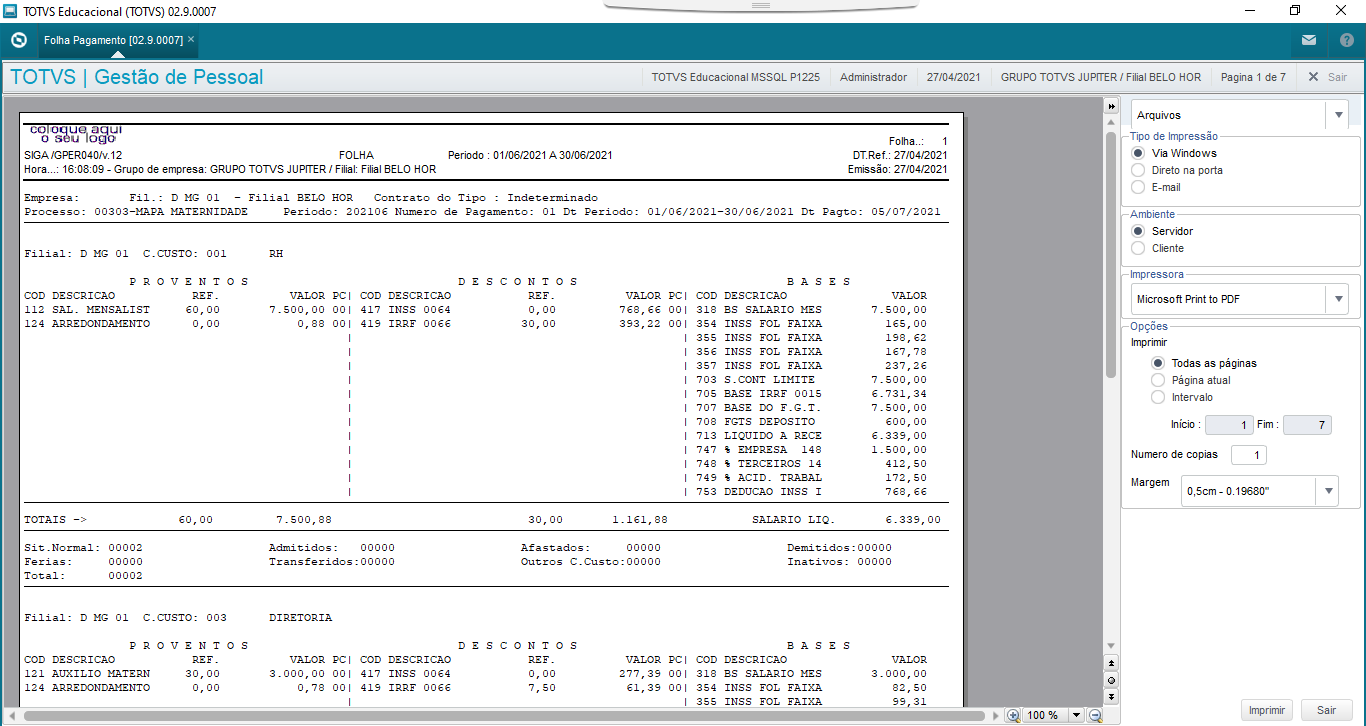This screenshot has height=726, width=1366.
Task: Click the 419 IRRF 0066 row under RH
Action: click(522, 324)
